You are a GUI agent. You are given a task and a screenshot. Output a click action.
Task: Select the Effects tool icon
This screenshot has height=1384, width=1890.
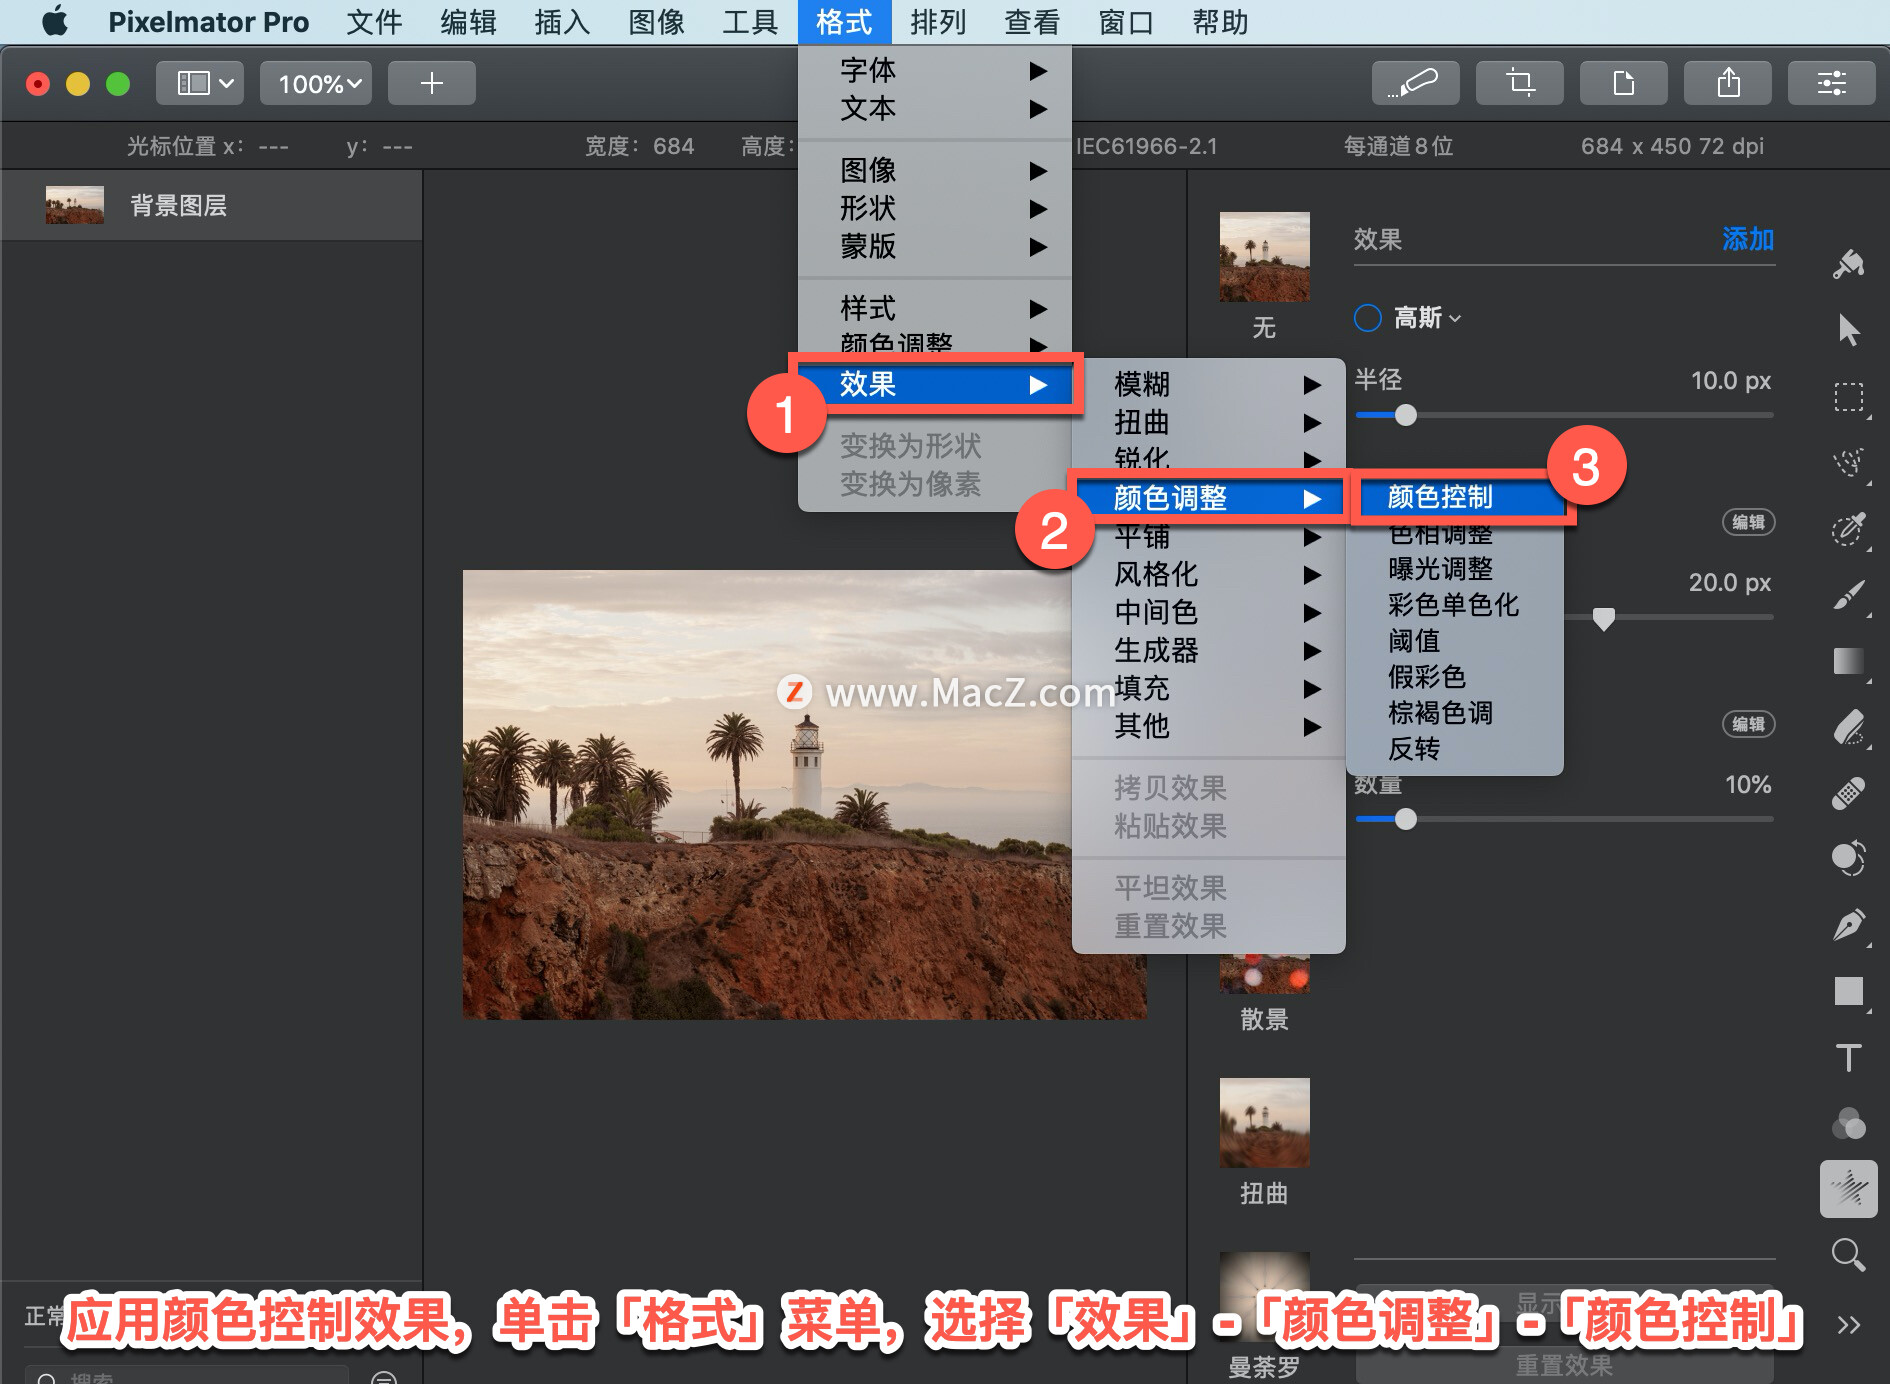pos(1848,1189)
